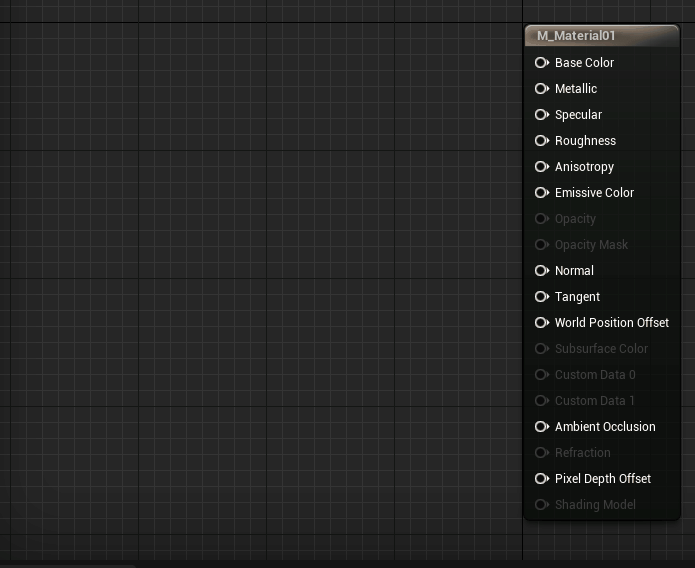Viewport: 695px width, 568px height.
Task: Click the Anisotropy label text
Action: pyautogui.click(x=584, y=167)
